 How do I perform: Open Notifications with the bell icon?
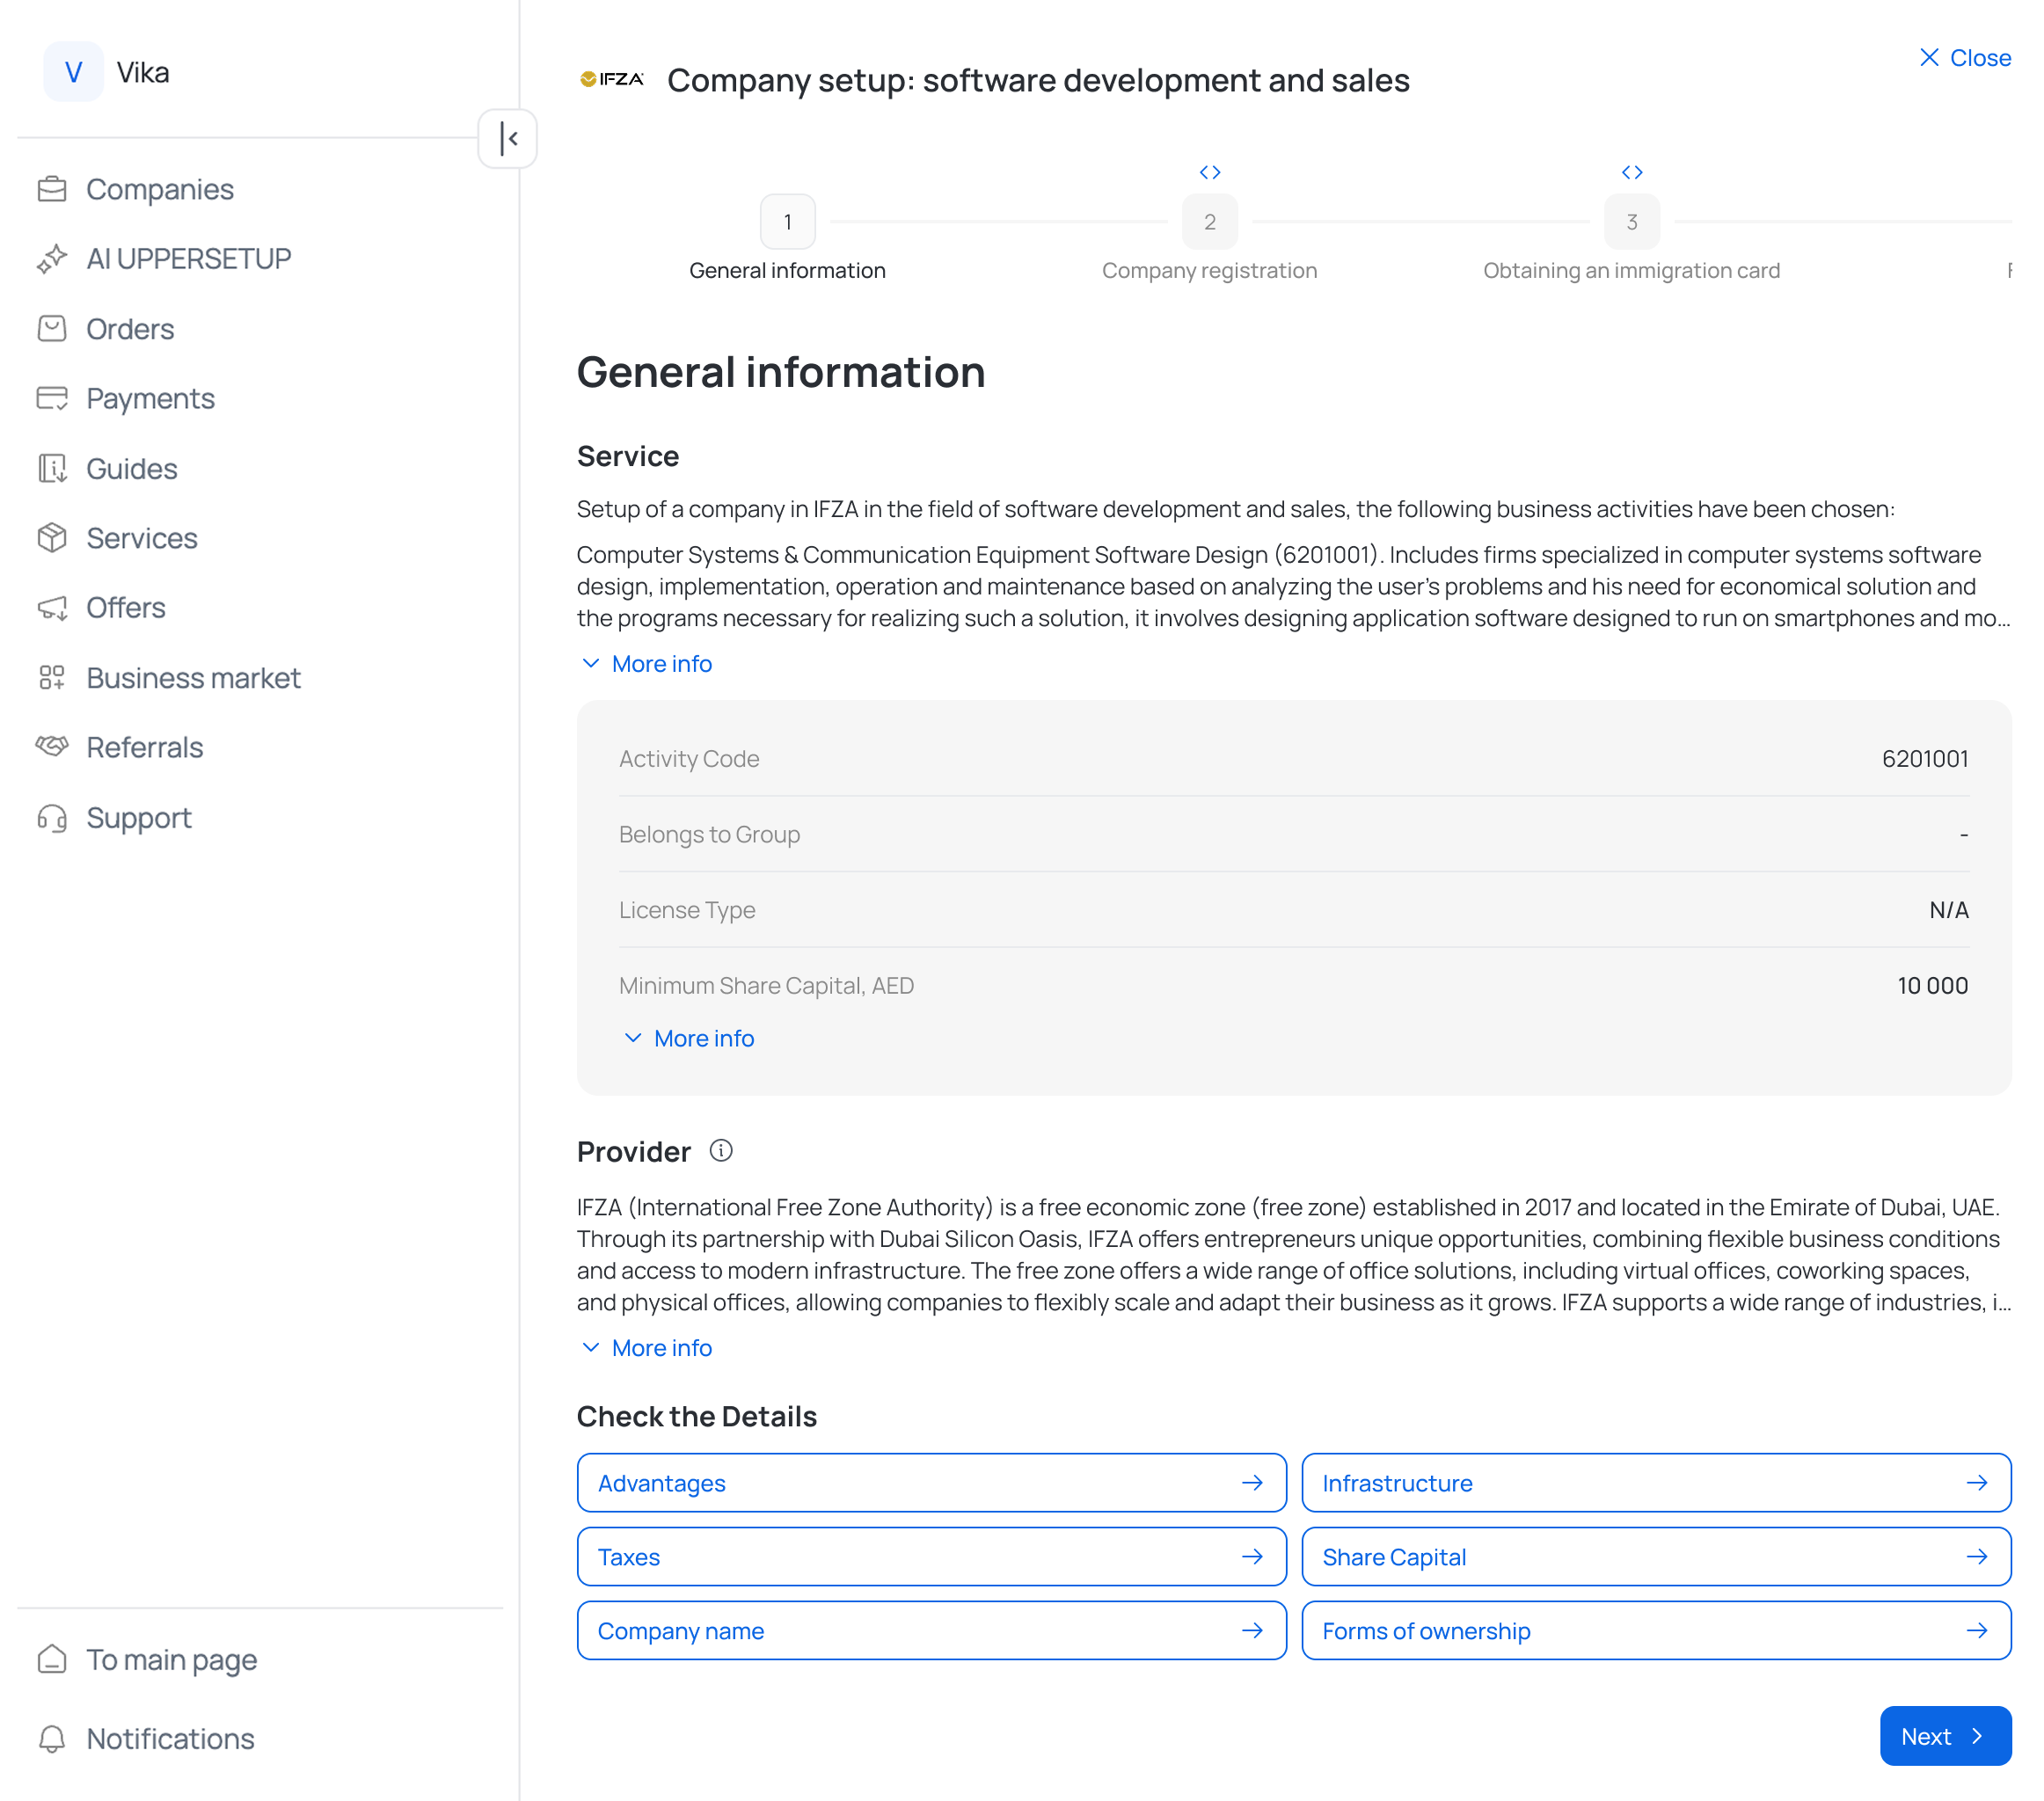click(x=52, y=1739)
